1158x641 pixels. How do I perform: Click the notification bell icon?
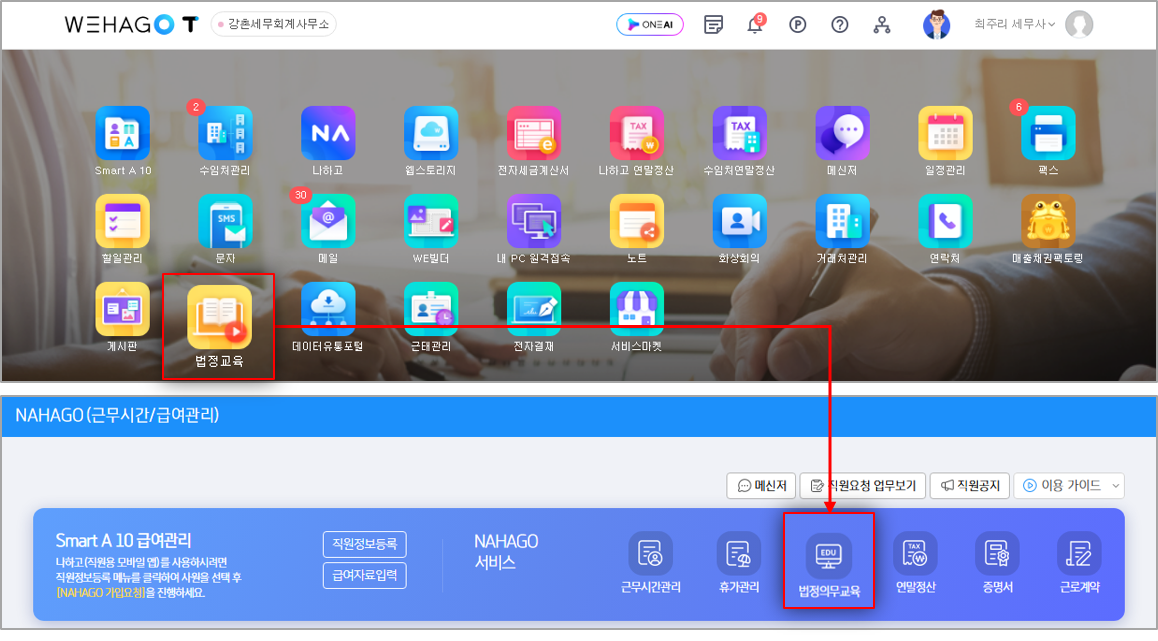point(755,25)
